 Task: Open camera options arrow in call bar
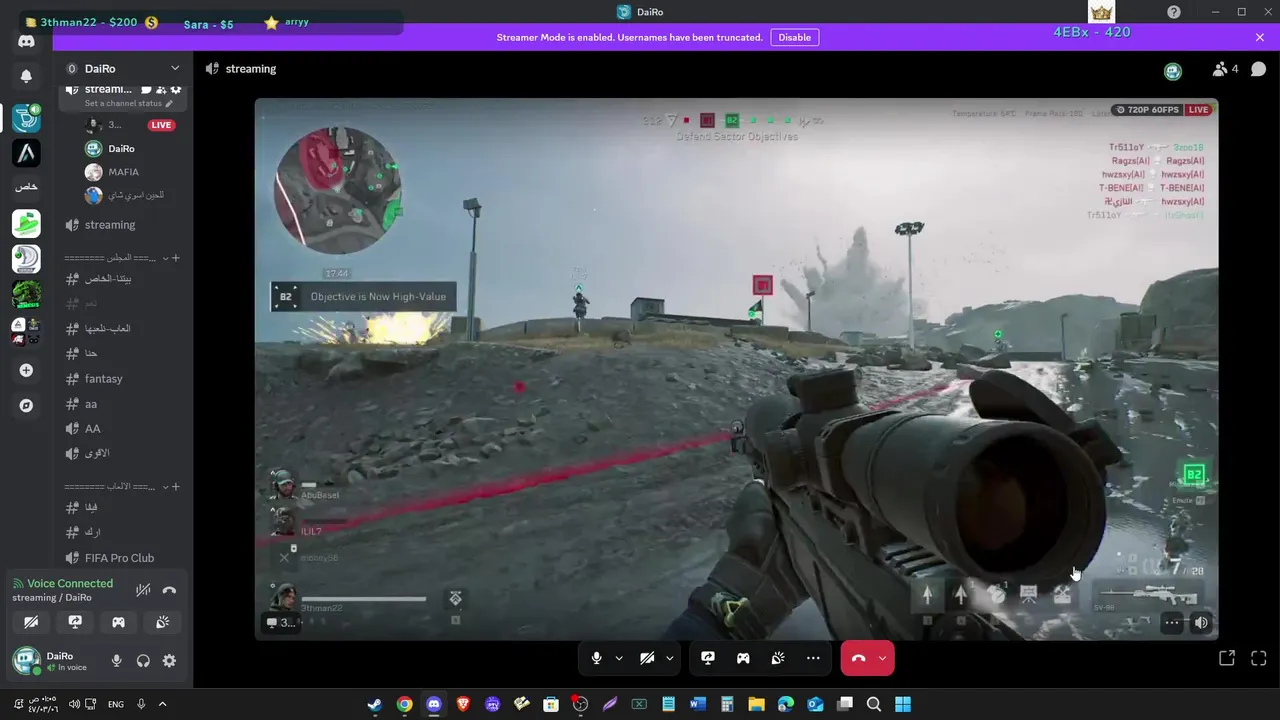(669, 658)
